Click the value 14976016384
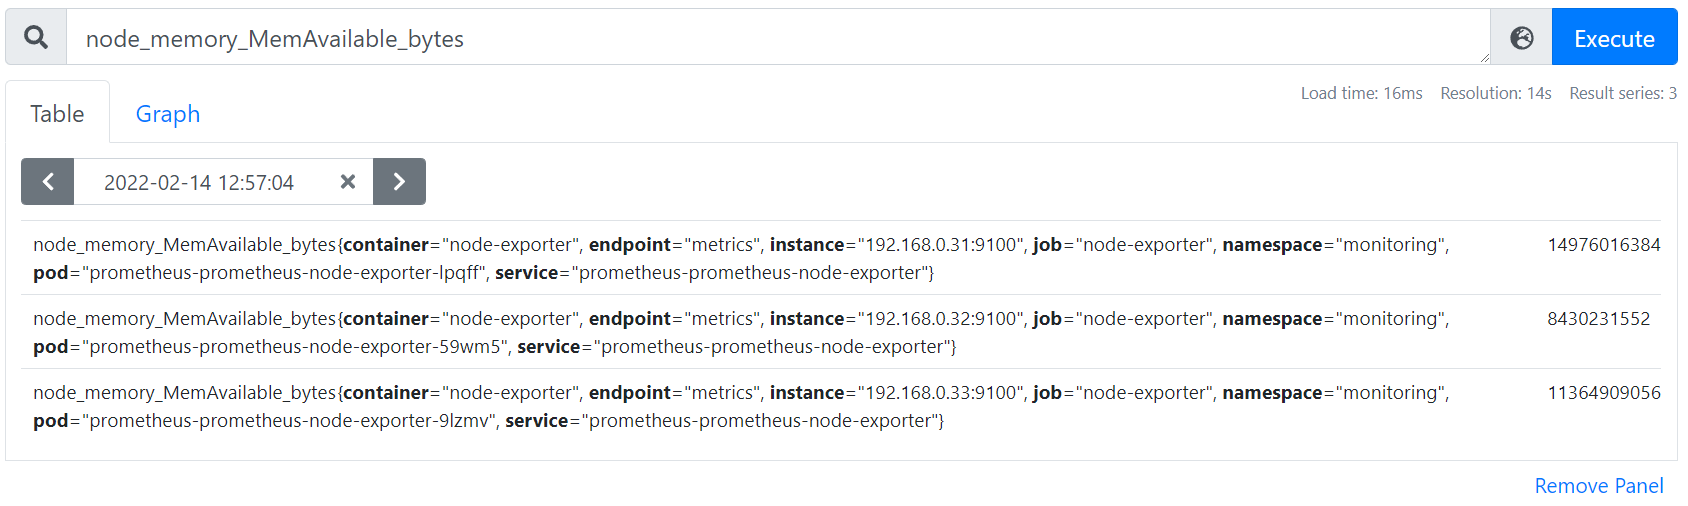 1604,245
